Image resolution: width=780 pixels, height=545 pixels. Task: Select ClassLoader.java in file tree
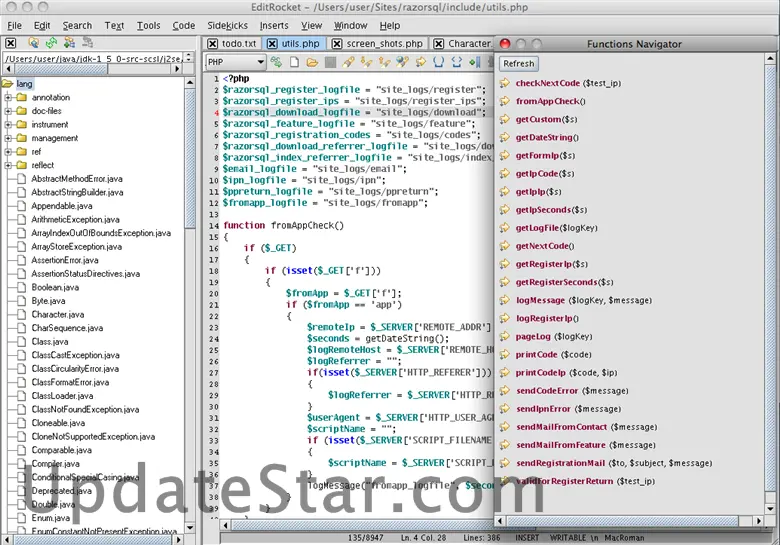click(x=62, y=396)
